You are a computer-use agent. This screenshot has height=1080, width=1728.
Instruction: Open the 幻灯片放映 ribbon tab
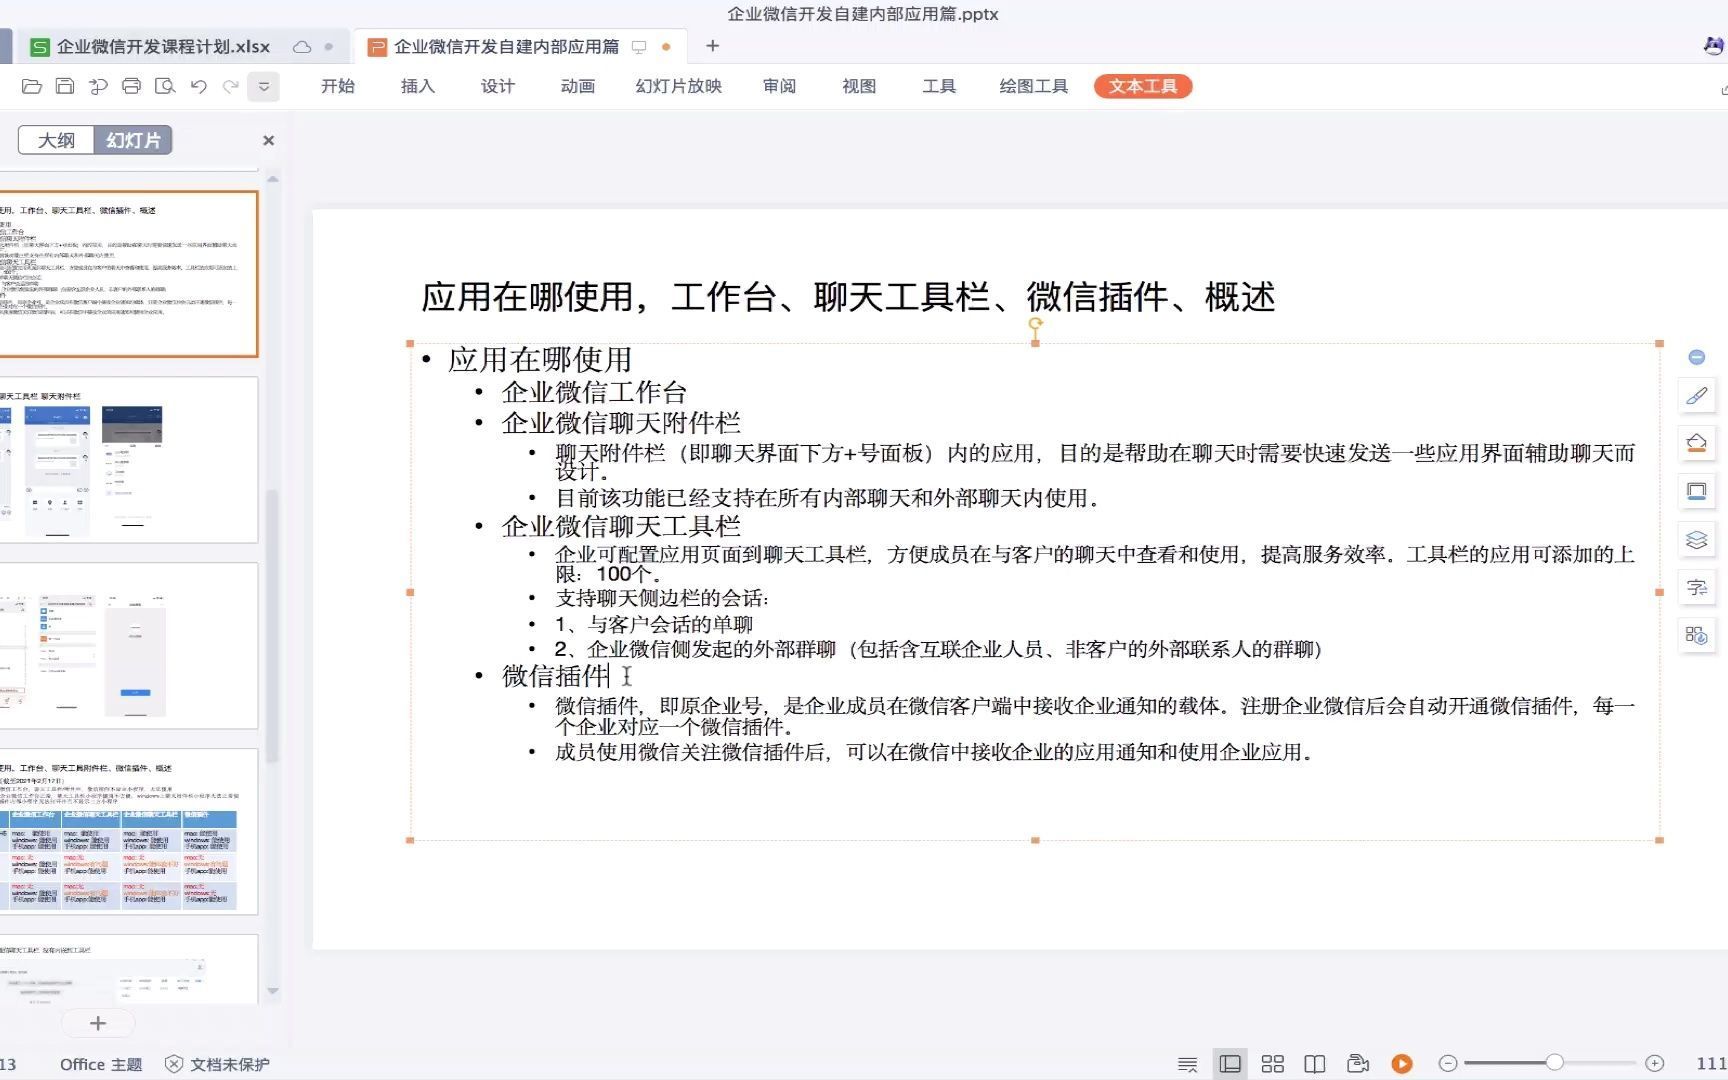(x=679, y=86)
